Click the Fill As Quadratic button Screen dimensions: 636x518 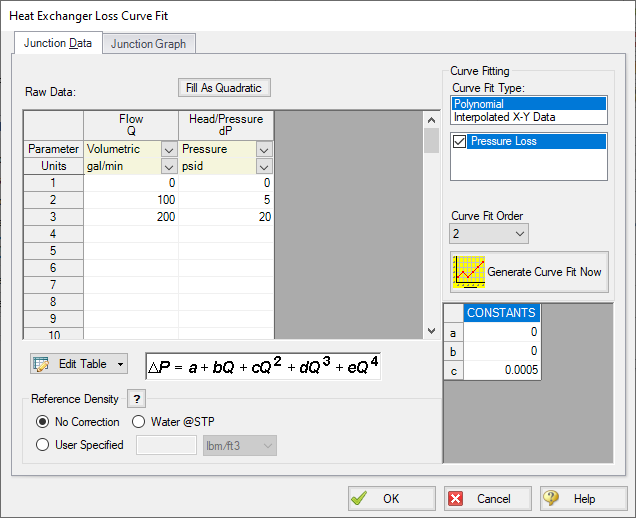224,88
